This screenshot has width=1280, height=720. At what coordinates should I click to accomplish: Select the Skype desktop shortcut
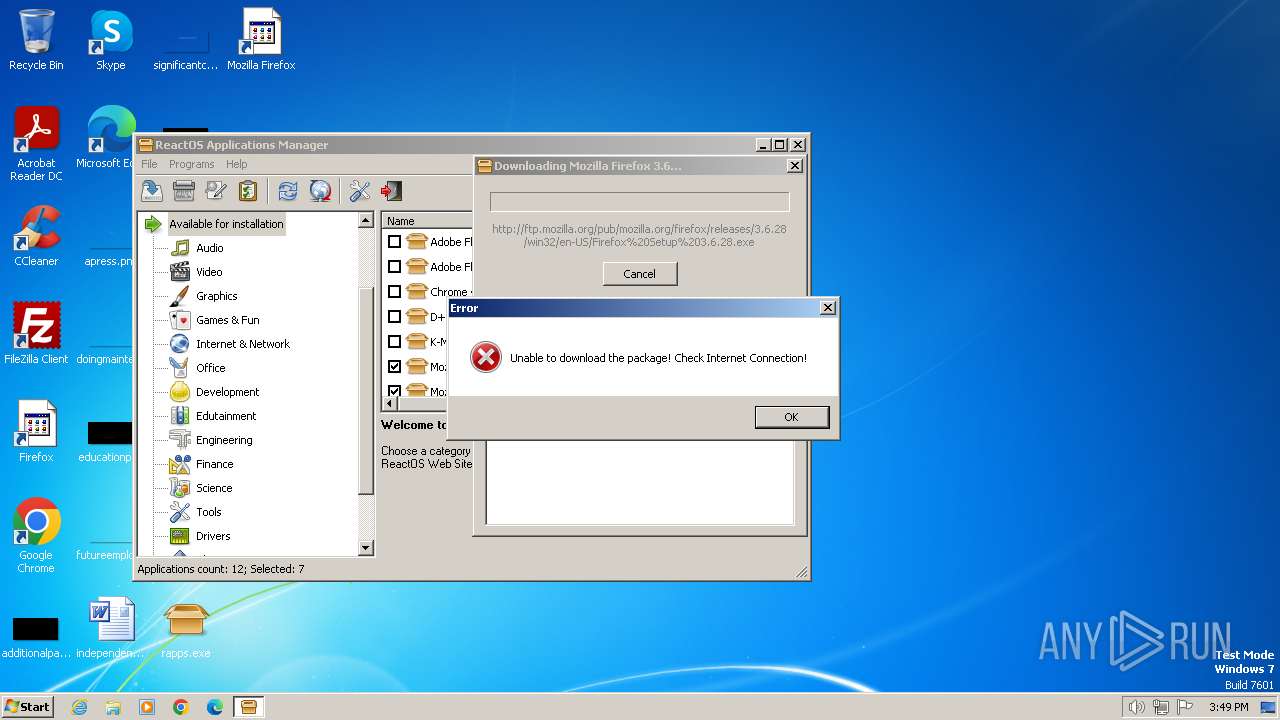coord(110,41)
